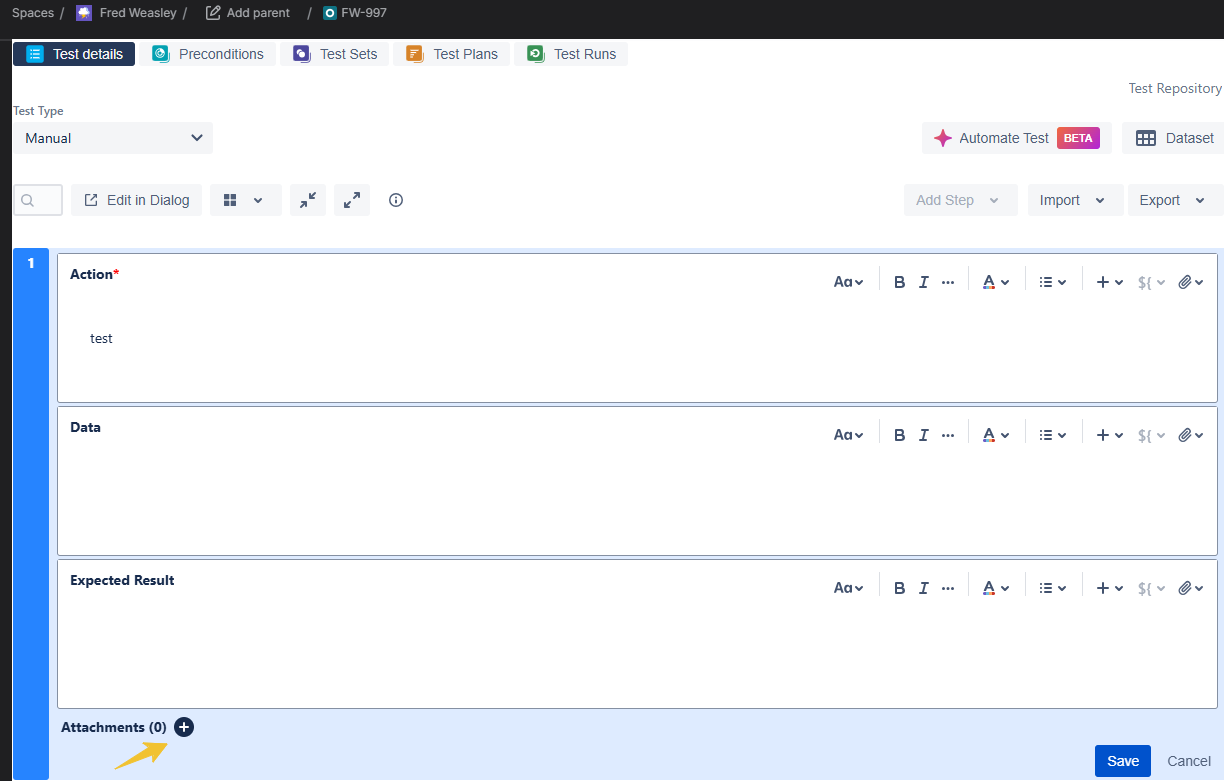Open text style dropdown in Data editor
This screenshot has height=781, width=1224.
[x=848, y=435]
